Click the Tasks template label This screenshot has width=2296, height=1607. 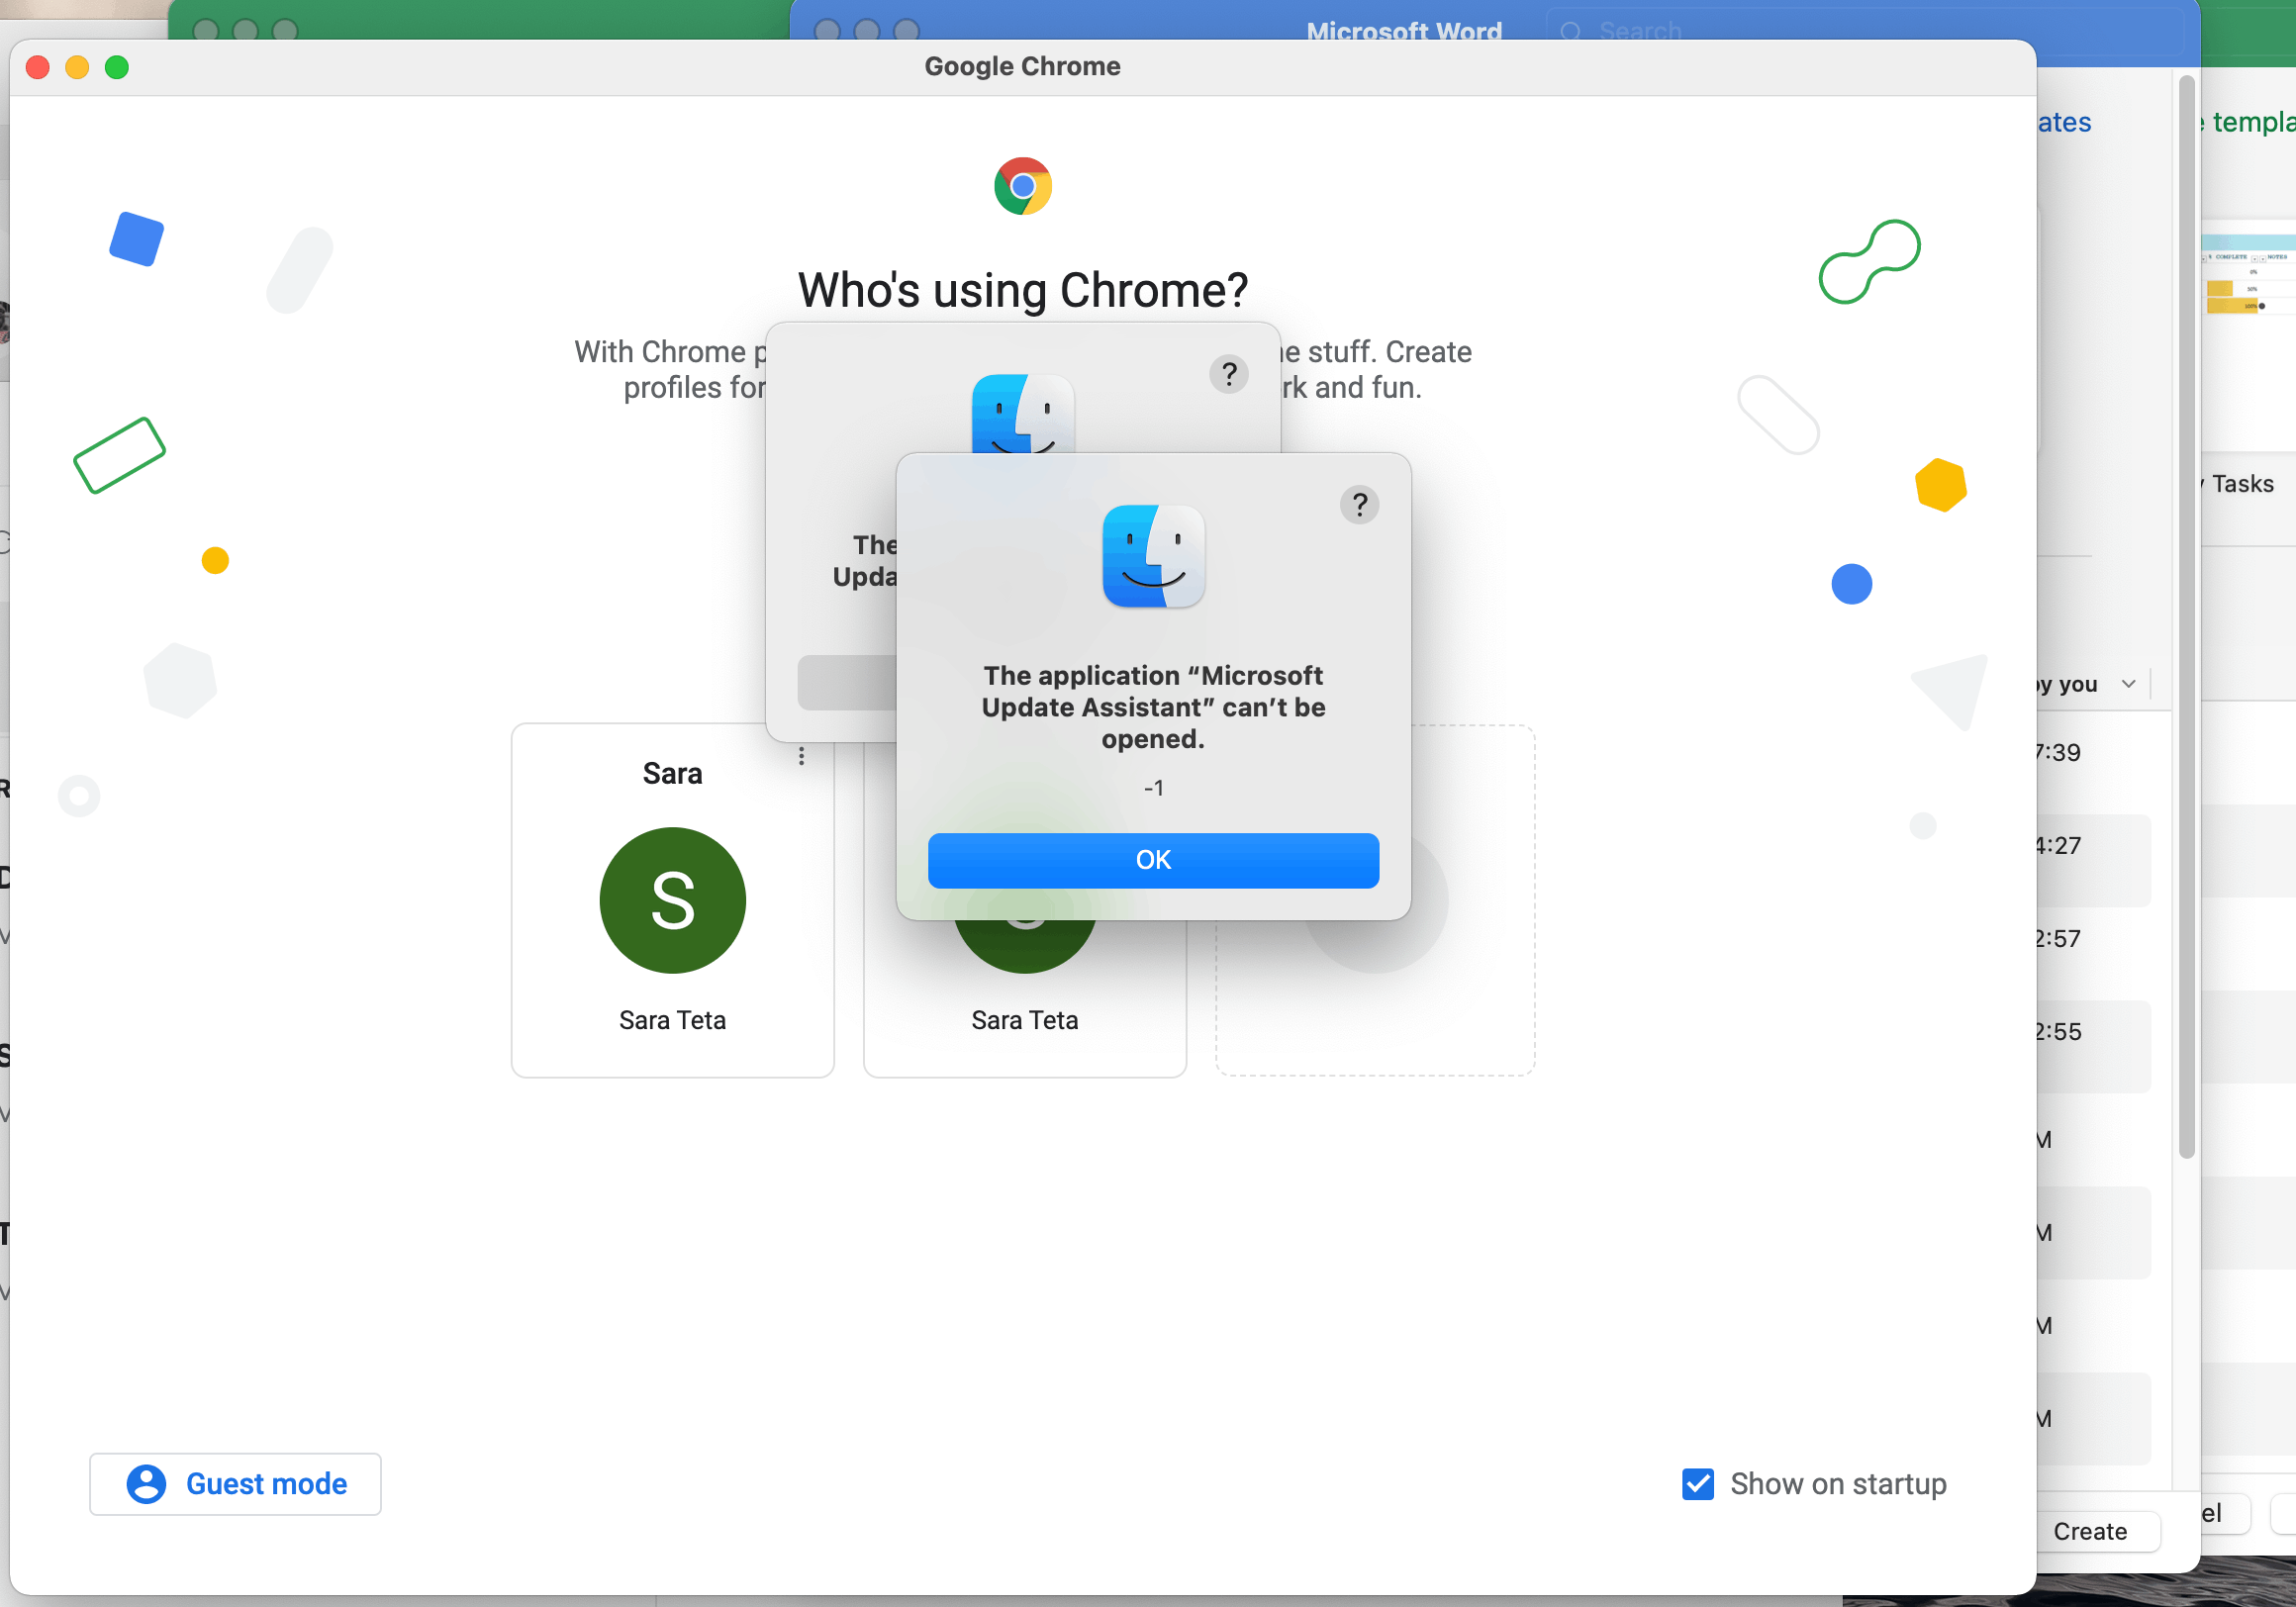pyautogui.click(x=2242, y=484)
